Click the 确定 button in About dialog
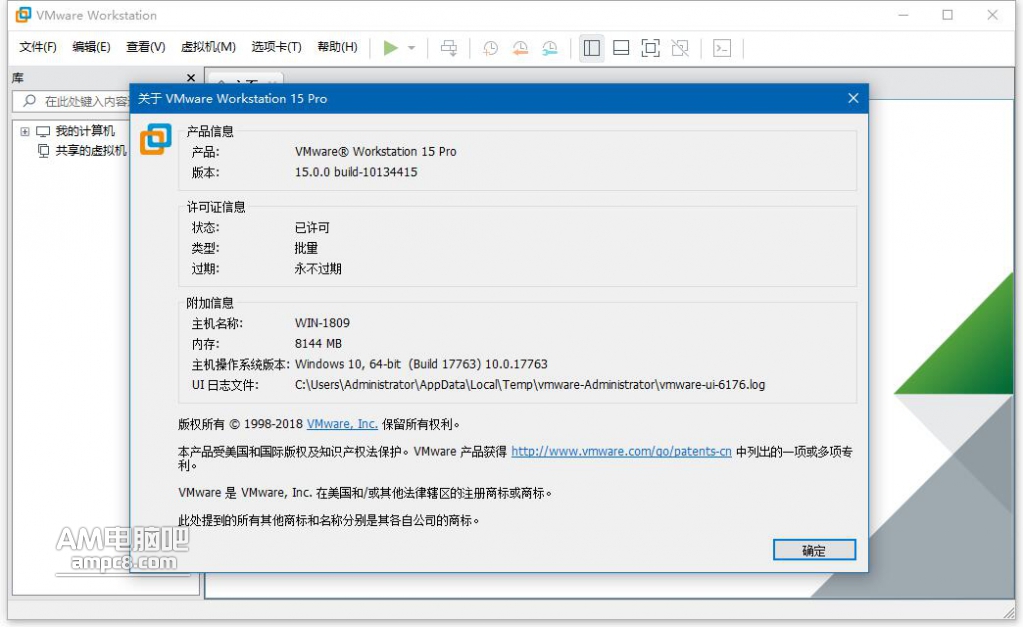 (x=814, y=550)
